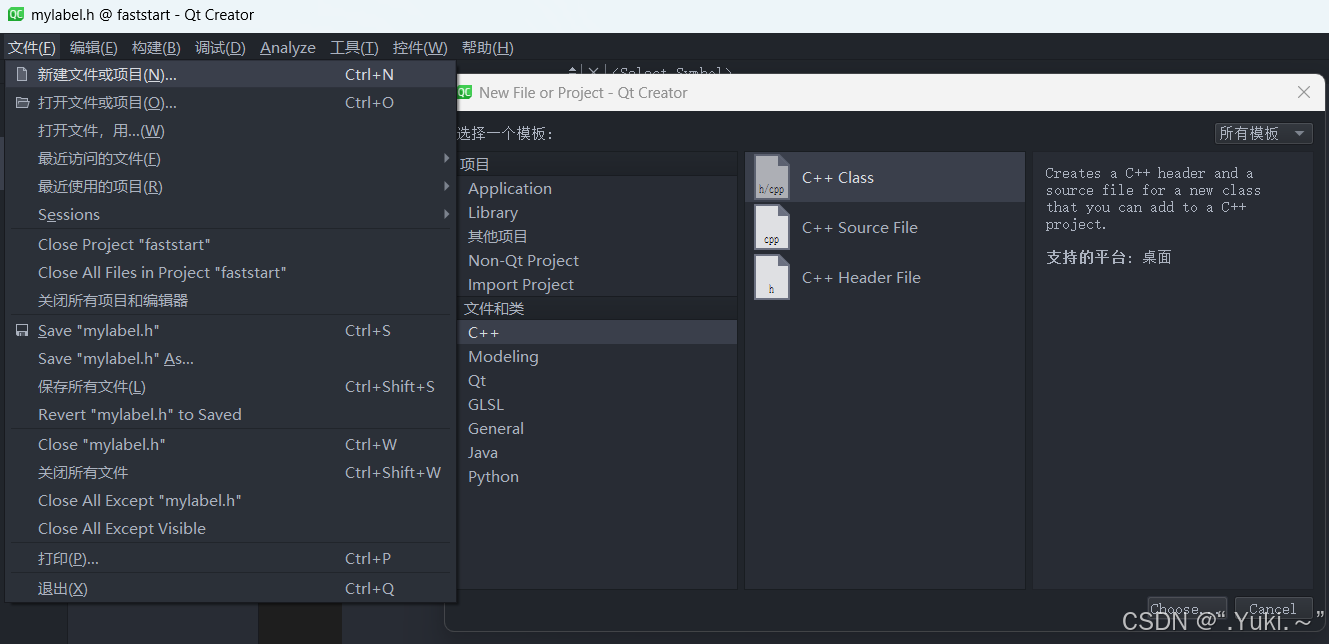This screenshot has width=1329, height=644.
Task: Choose 退出(X) entry
Action: (231, 588)
